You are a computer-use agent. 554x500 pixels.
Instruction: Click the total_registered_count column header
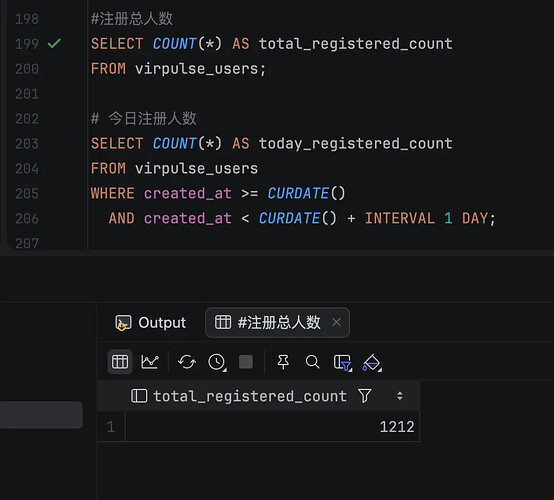[250, 396]
